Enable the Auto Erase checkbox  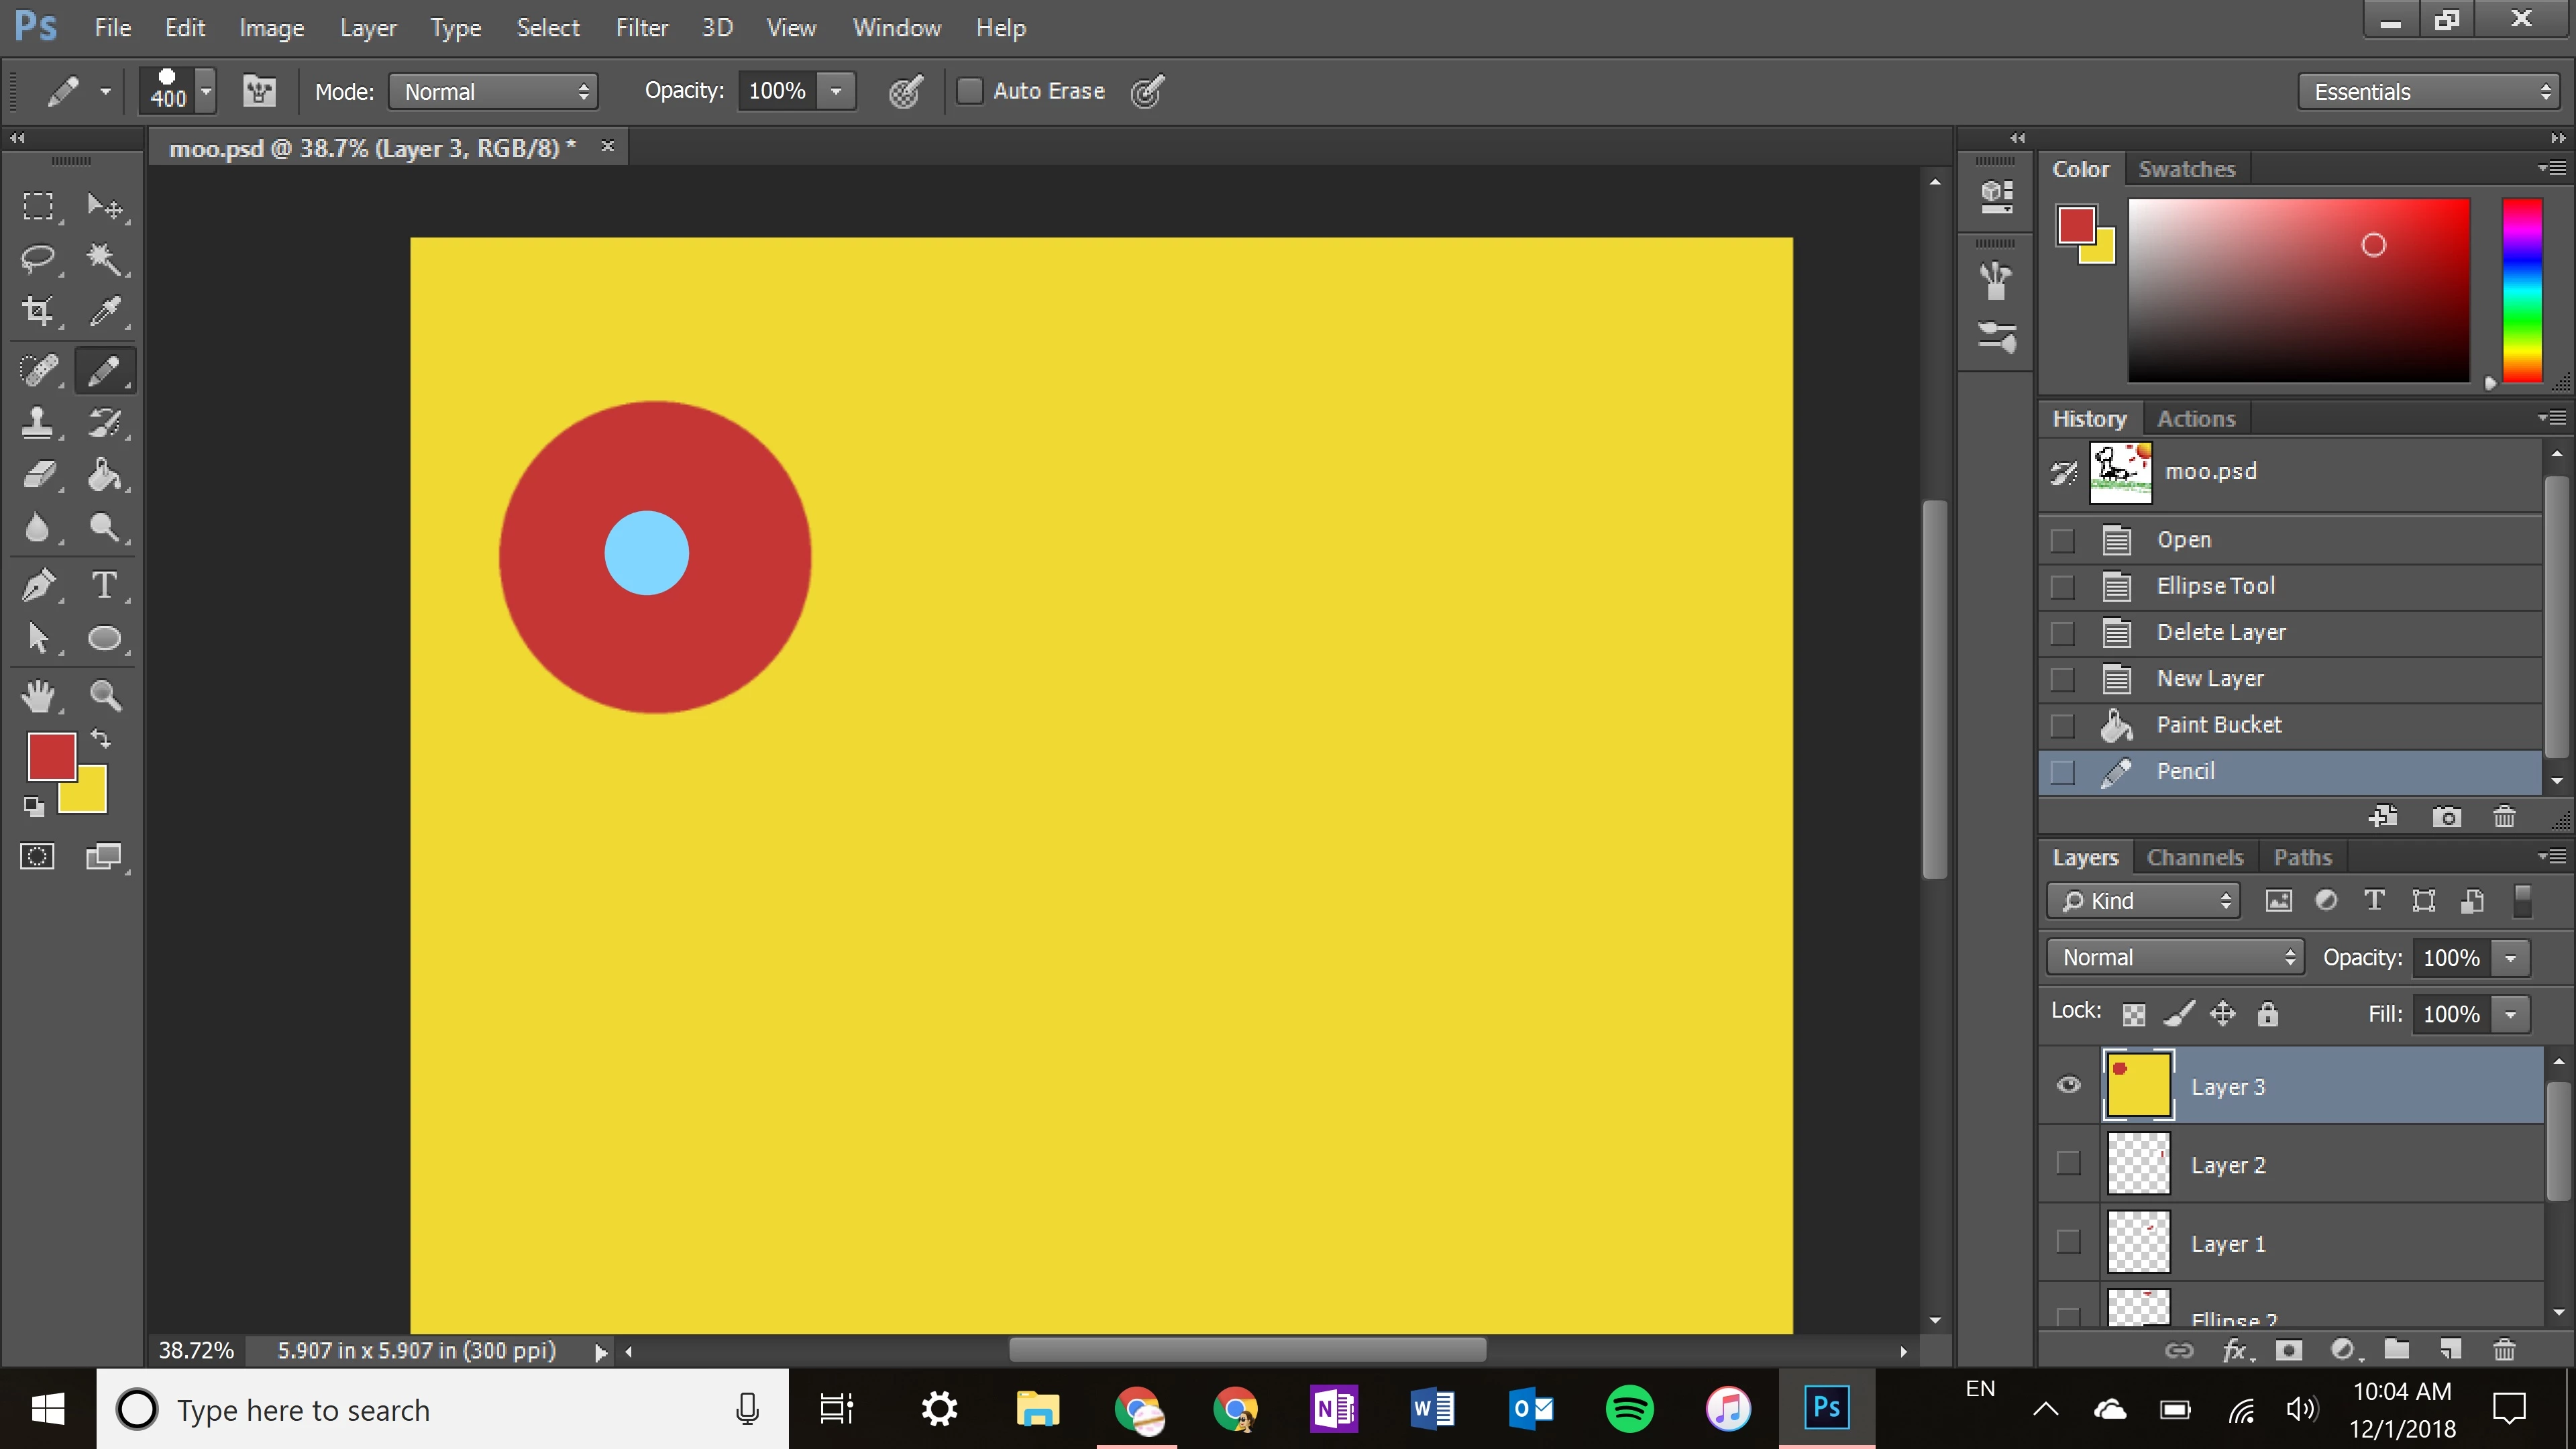969,91
